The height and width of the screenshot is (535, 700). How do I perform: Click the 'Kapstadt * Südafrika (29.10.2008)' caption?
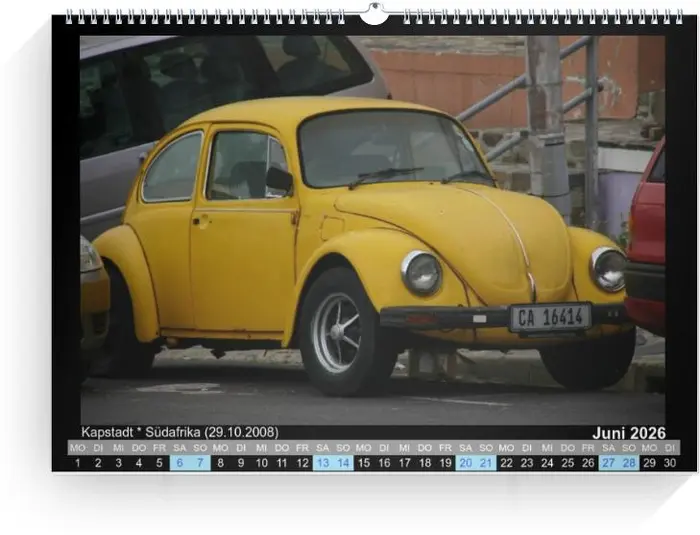tap(179, 432)
